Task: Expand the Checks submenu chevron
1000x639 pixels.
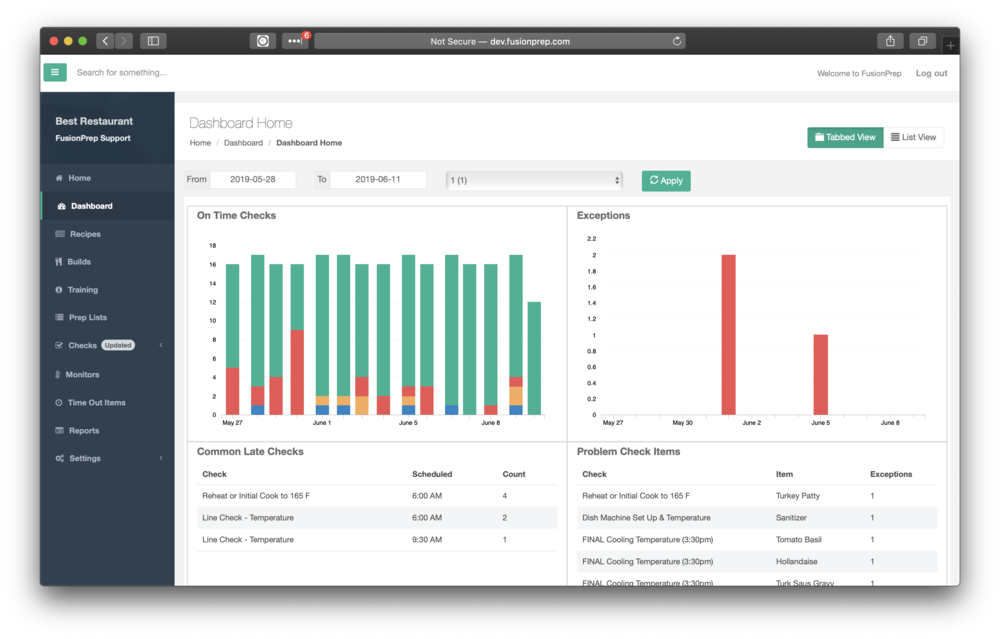Action: coord(161,345)
